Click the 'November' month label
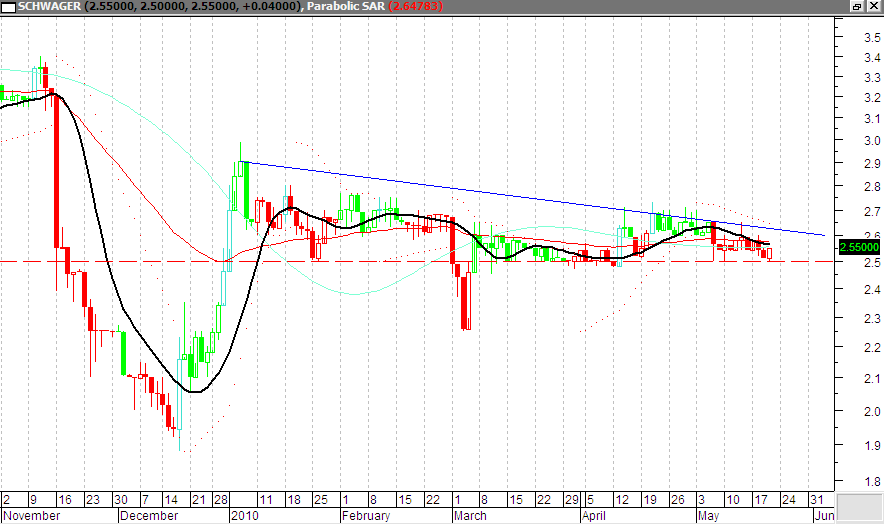This screenshot has height=524, width=884. click(x=32, y=516)
